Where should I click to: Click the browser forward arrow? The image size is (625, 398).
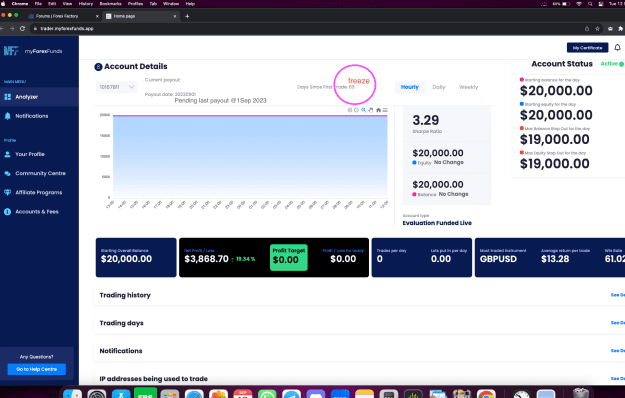coord(12,29)
